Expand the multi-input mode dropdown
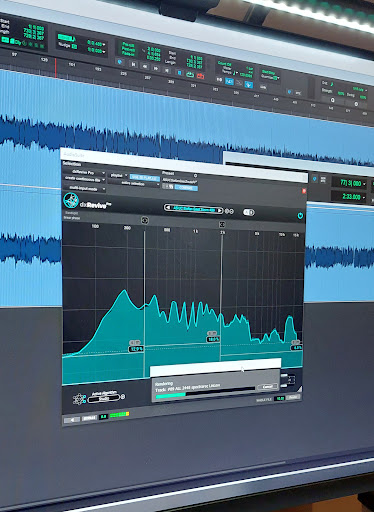374x512 pixels. (x=85, y=189)
